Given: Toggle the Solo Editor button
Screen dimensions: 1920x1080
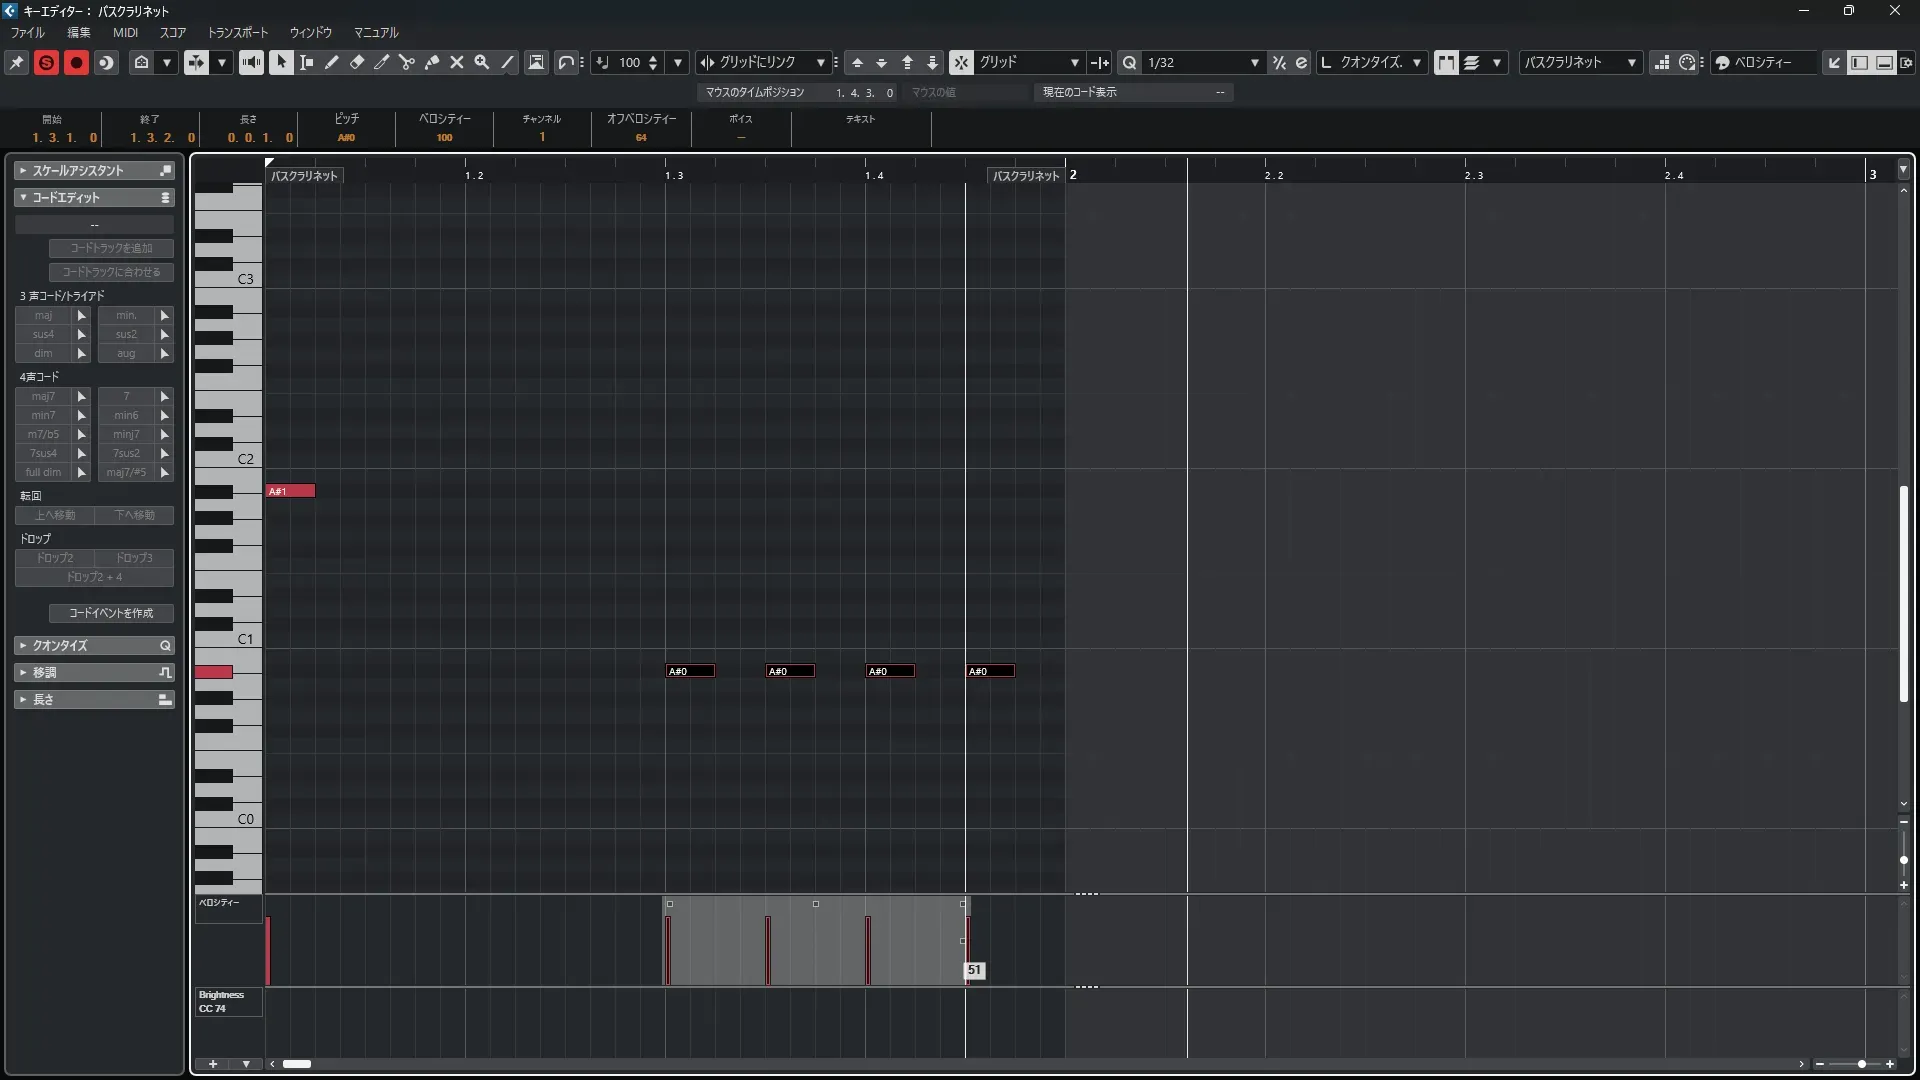Looking at the screenshot, I should [46, 62].
